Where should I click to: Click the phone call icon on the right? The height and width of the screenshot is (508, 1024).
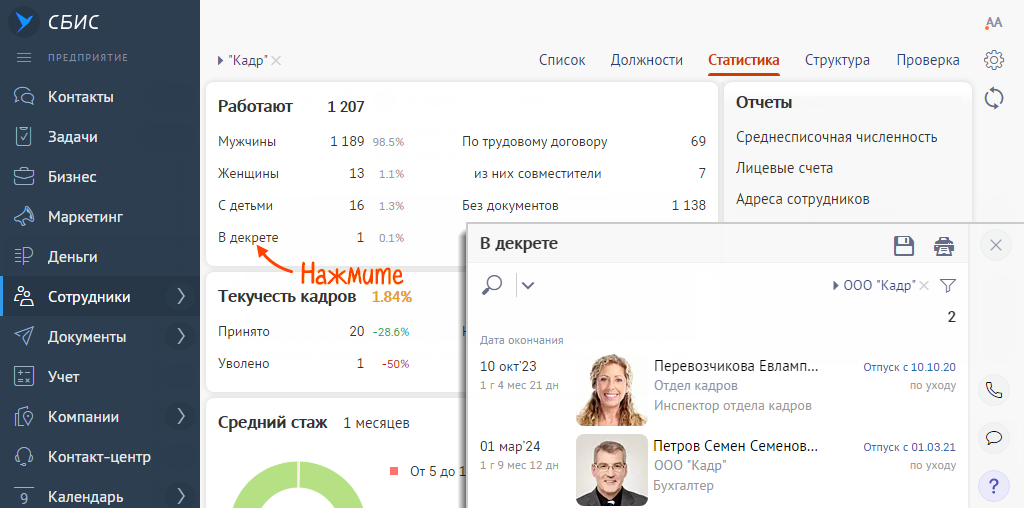994,390
